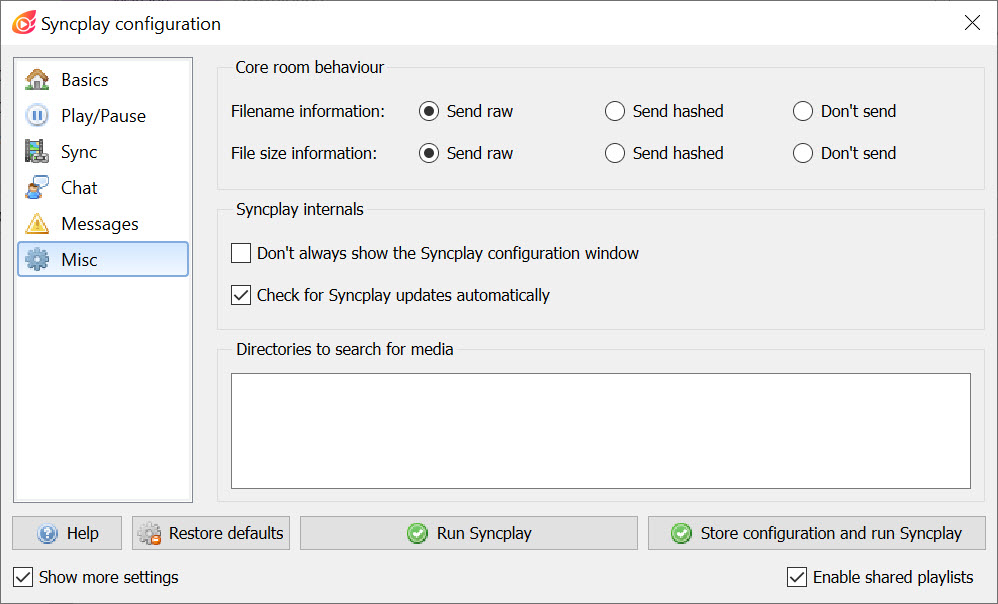Viewport: 998px width, 604px height.
Task: Select Send raw for File size information
Action: click(x=429, y=153)
